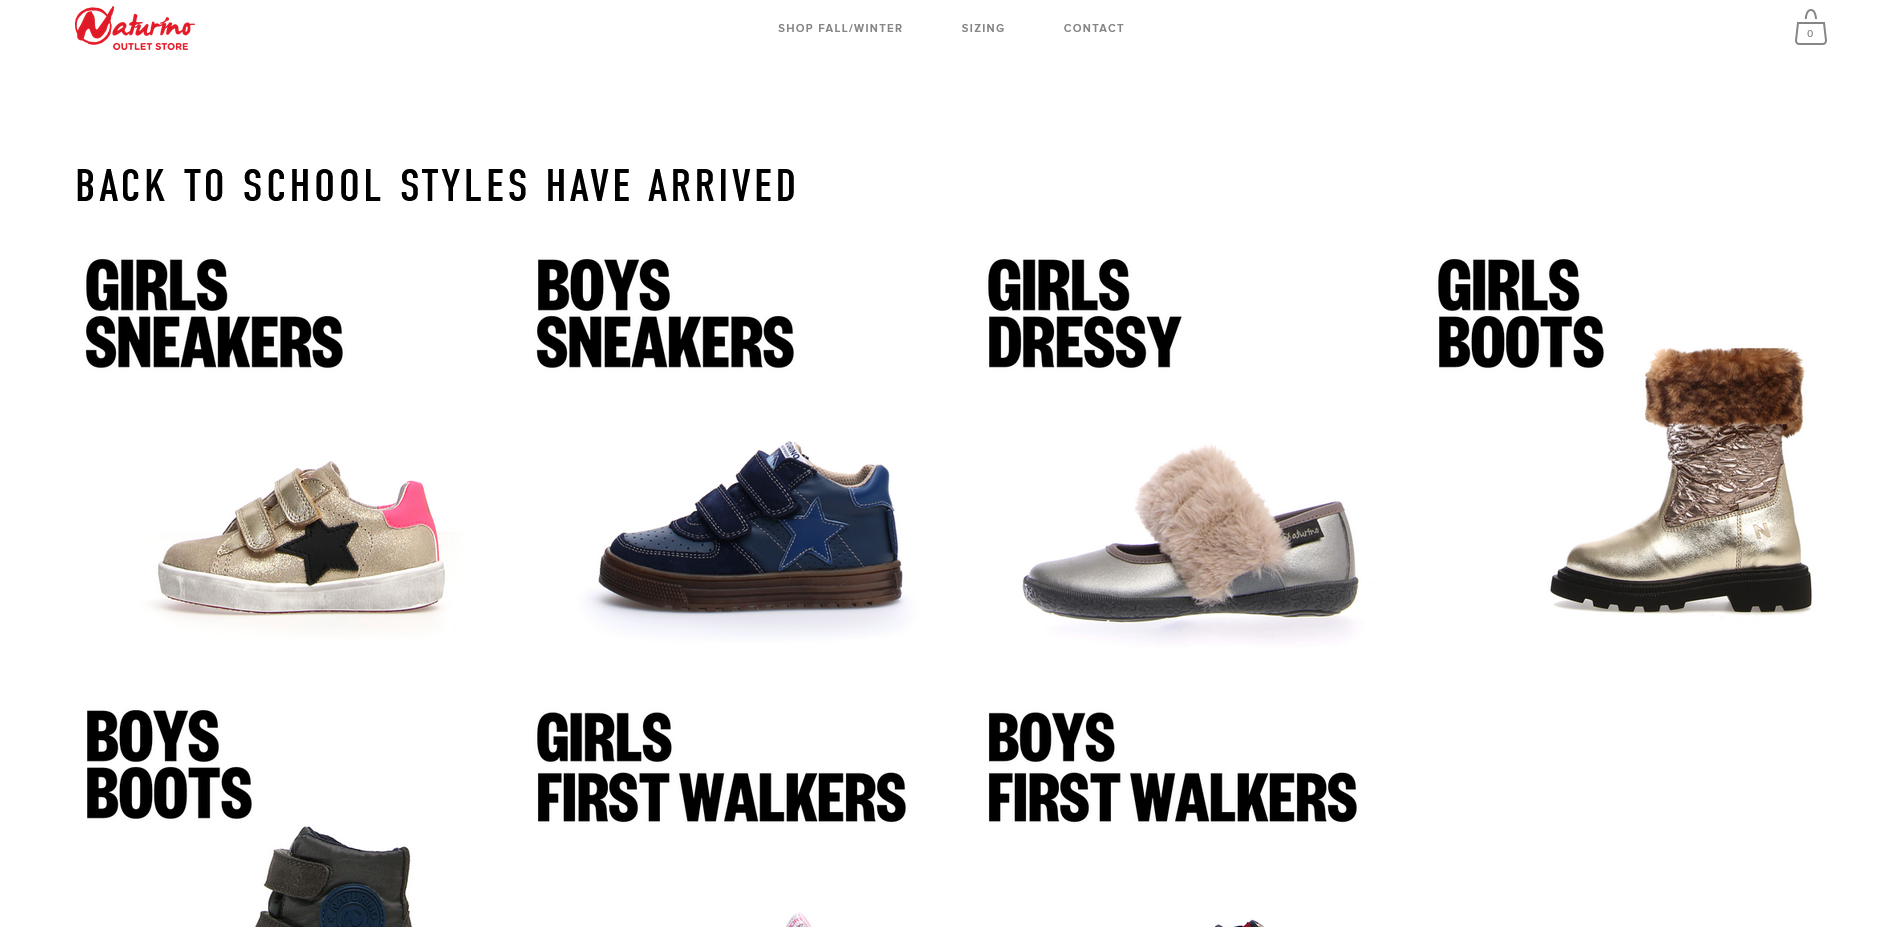Select the Boys Sneakers heading
The width and height of the screenshot is (1903, 927).
point(665,314)
